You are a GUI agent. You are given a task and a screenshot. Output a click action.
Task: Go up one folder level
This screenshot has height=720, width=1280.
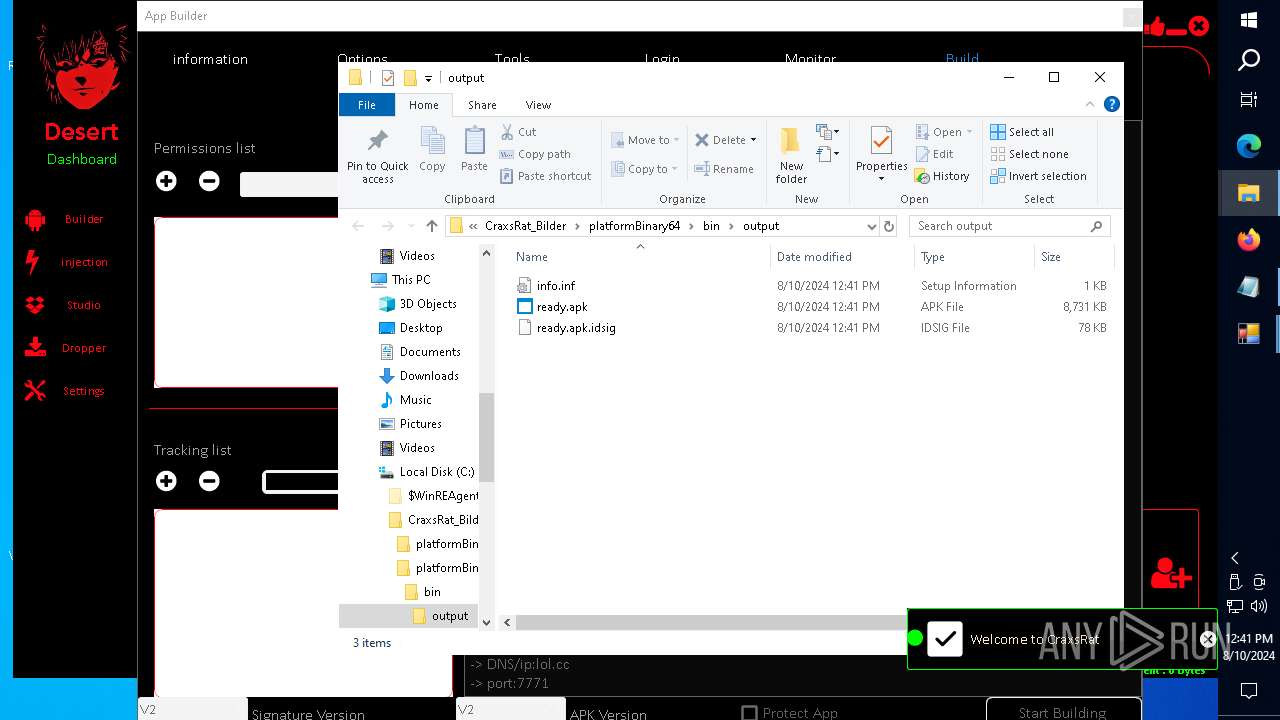(432, 226)
